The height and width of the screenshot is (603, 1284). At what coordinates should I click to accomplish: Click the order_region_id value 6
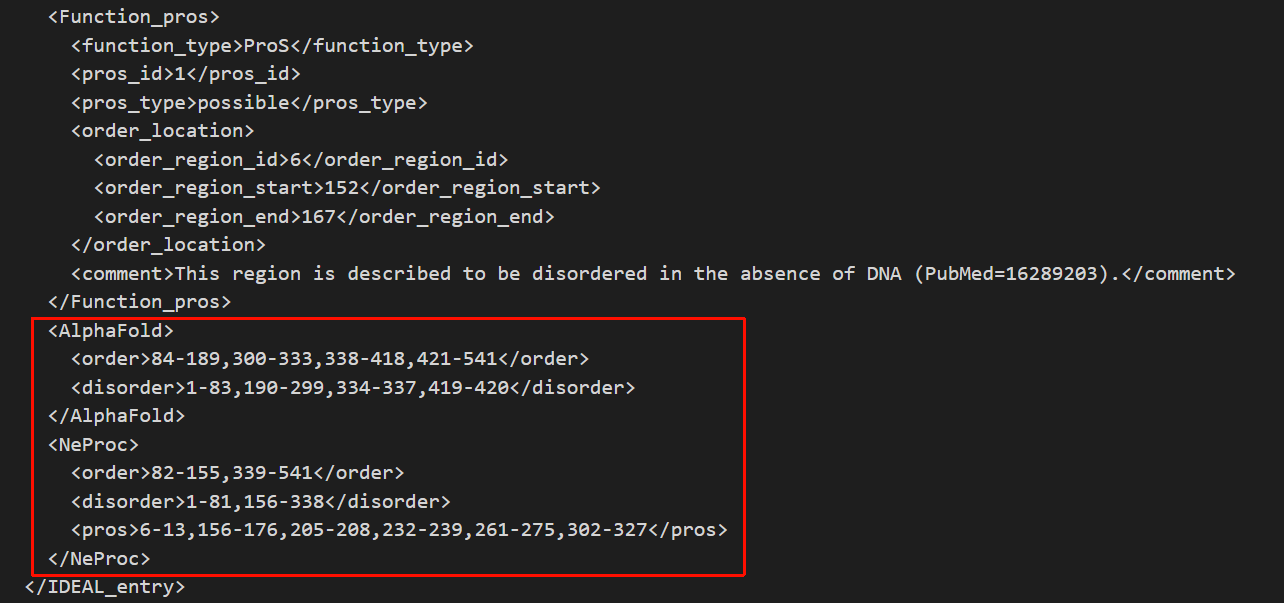coord(296,159)
